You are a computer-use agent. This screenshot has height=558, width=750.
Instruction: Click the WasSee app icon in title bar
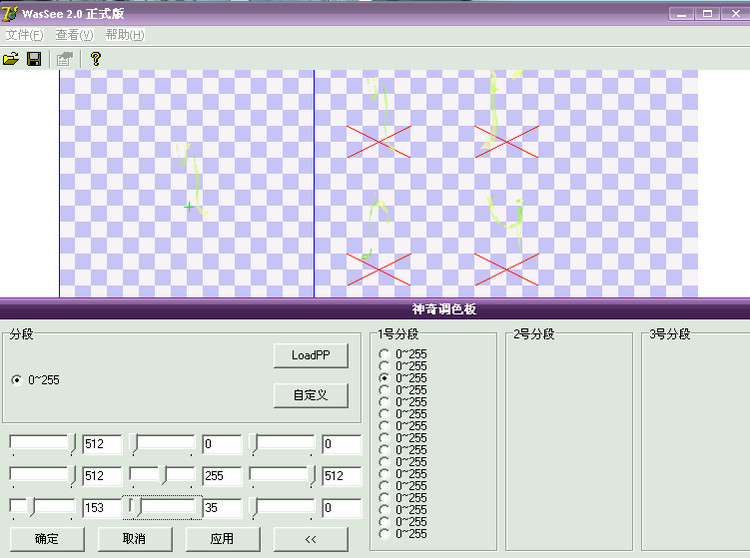10,13
